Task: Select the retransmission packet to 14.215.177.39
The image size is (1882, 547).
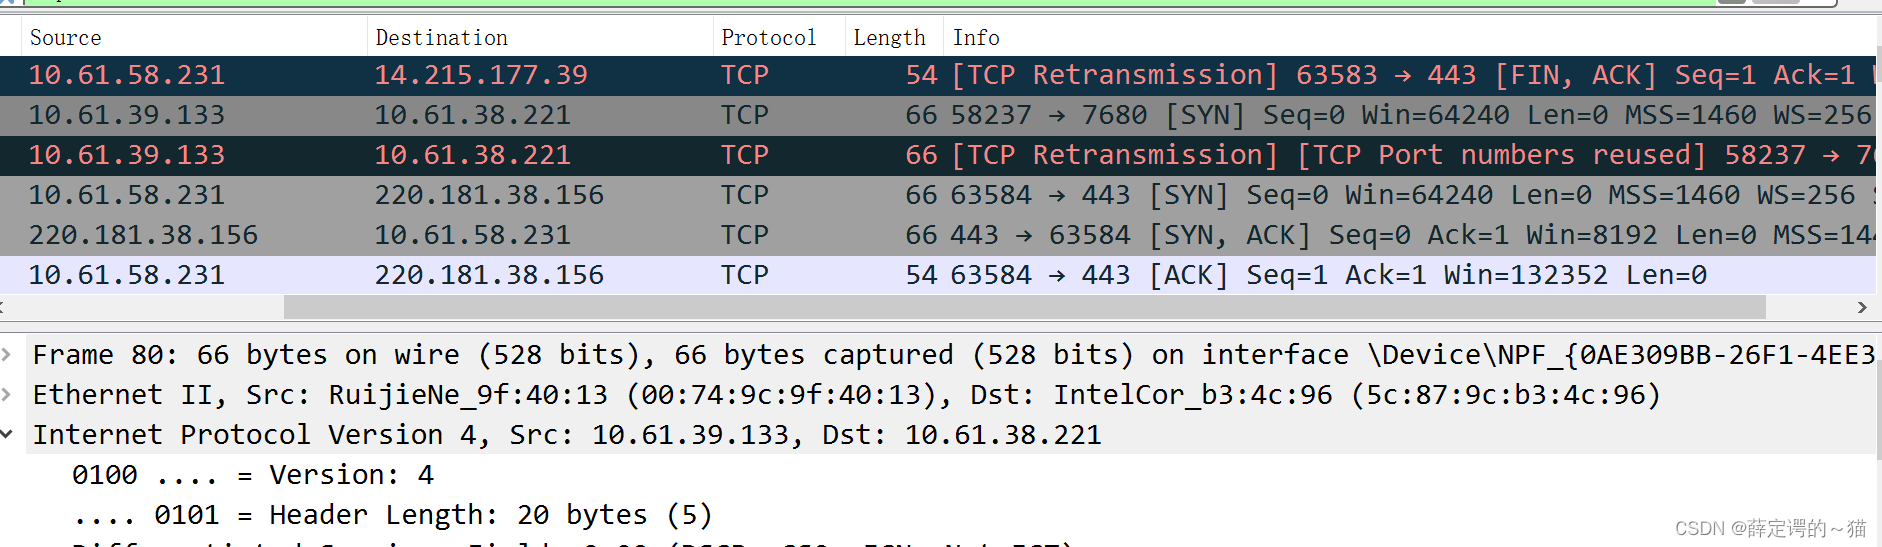Action: tap(938, 75)
